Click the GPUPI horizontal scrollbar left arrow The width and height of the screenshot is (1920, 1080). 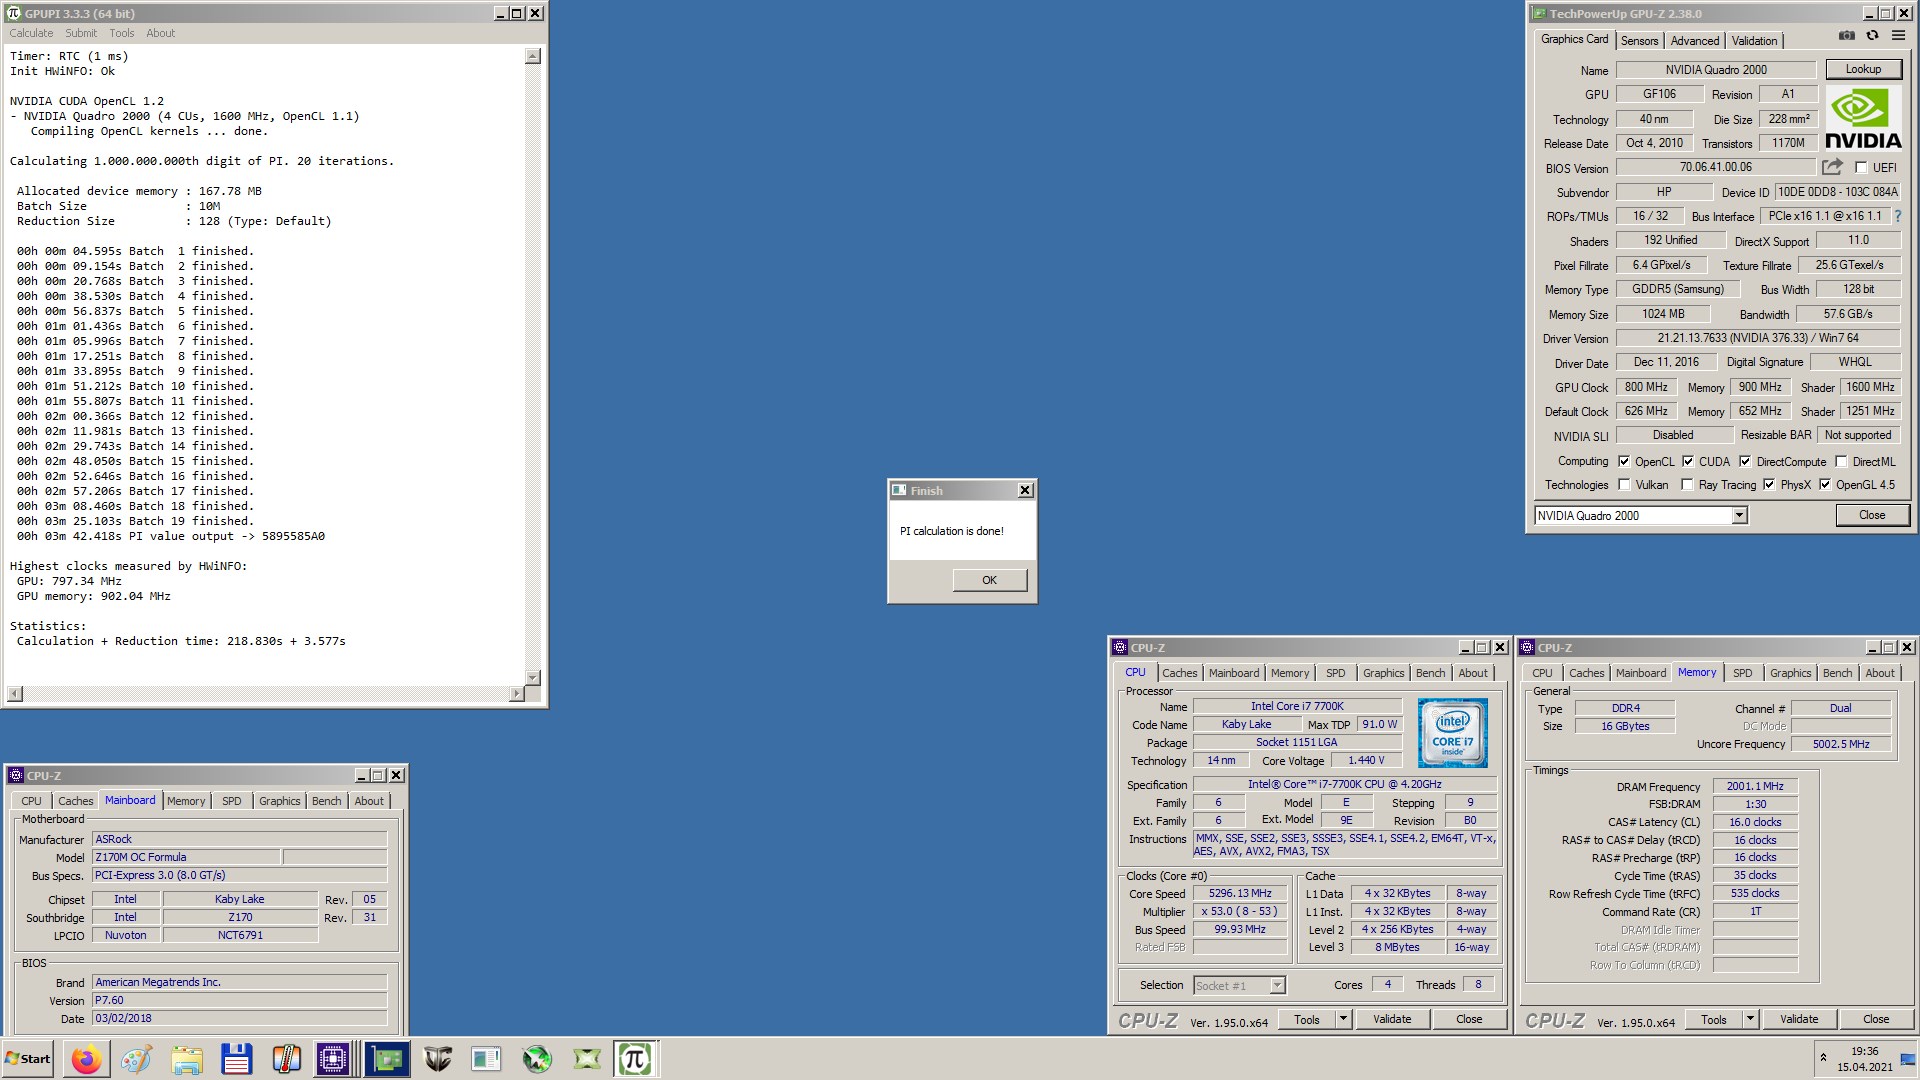point(15,693)
